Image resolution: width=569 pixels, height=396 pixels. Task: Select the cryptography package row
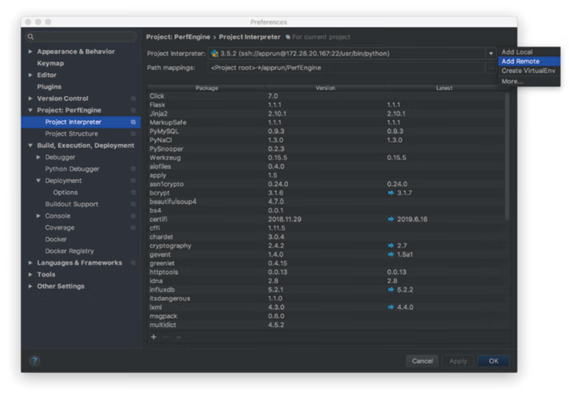point(326,246)
